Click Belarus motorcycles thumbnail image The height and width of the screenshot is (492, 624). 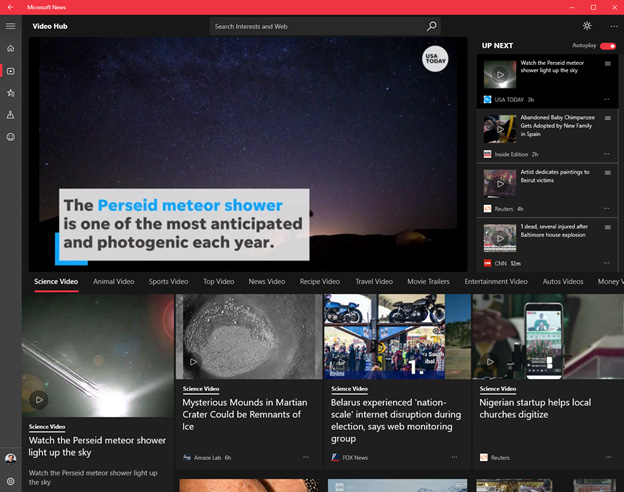397,336
